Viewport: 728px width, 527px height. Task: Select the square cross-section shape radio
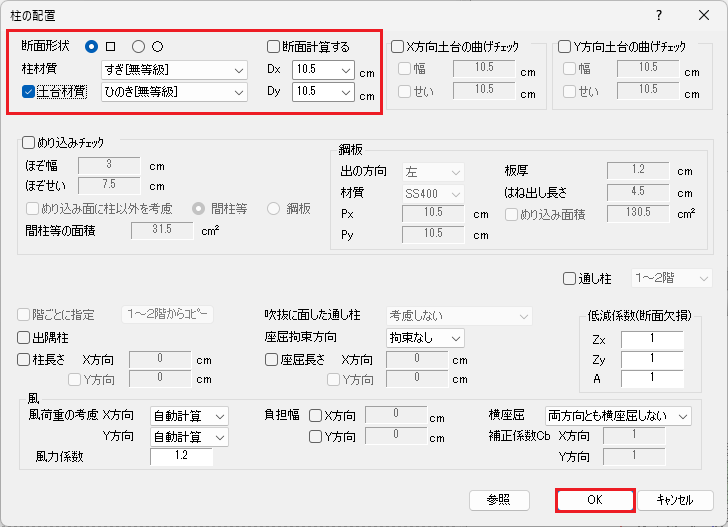pyautogui.click(x=92, y=46)
